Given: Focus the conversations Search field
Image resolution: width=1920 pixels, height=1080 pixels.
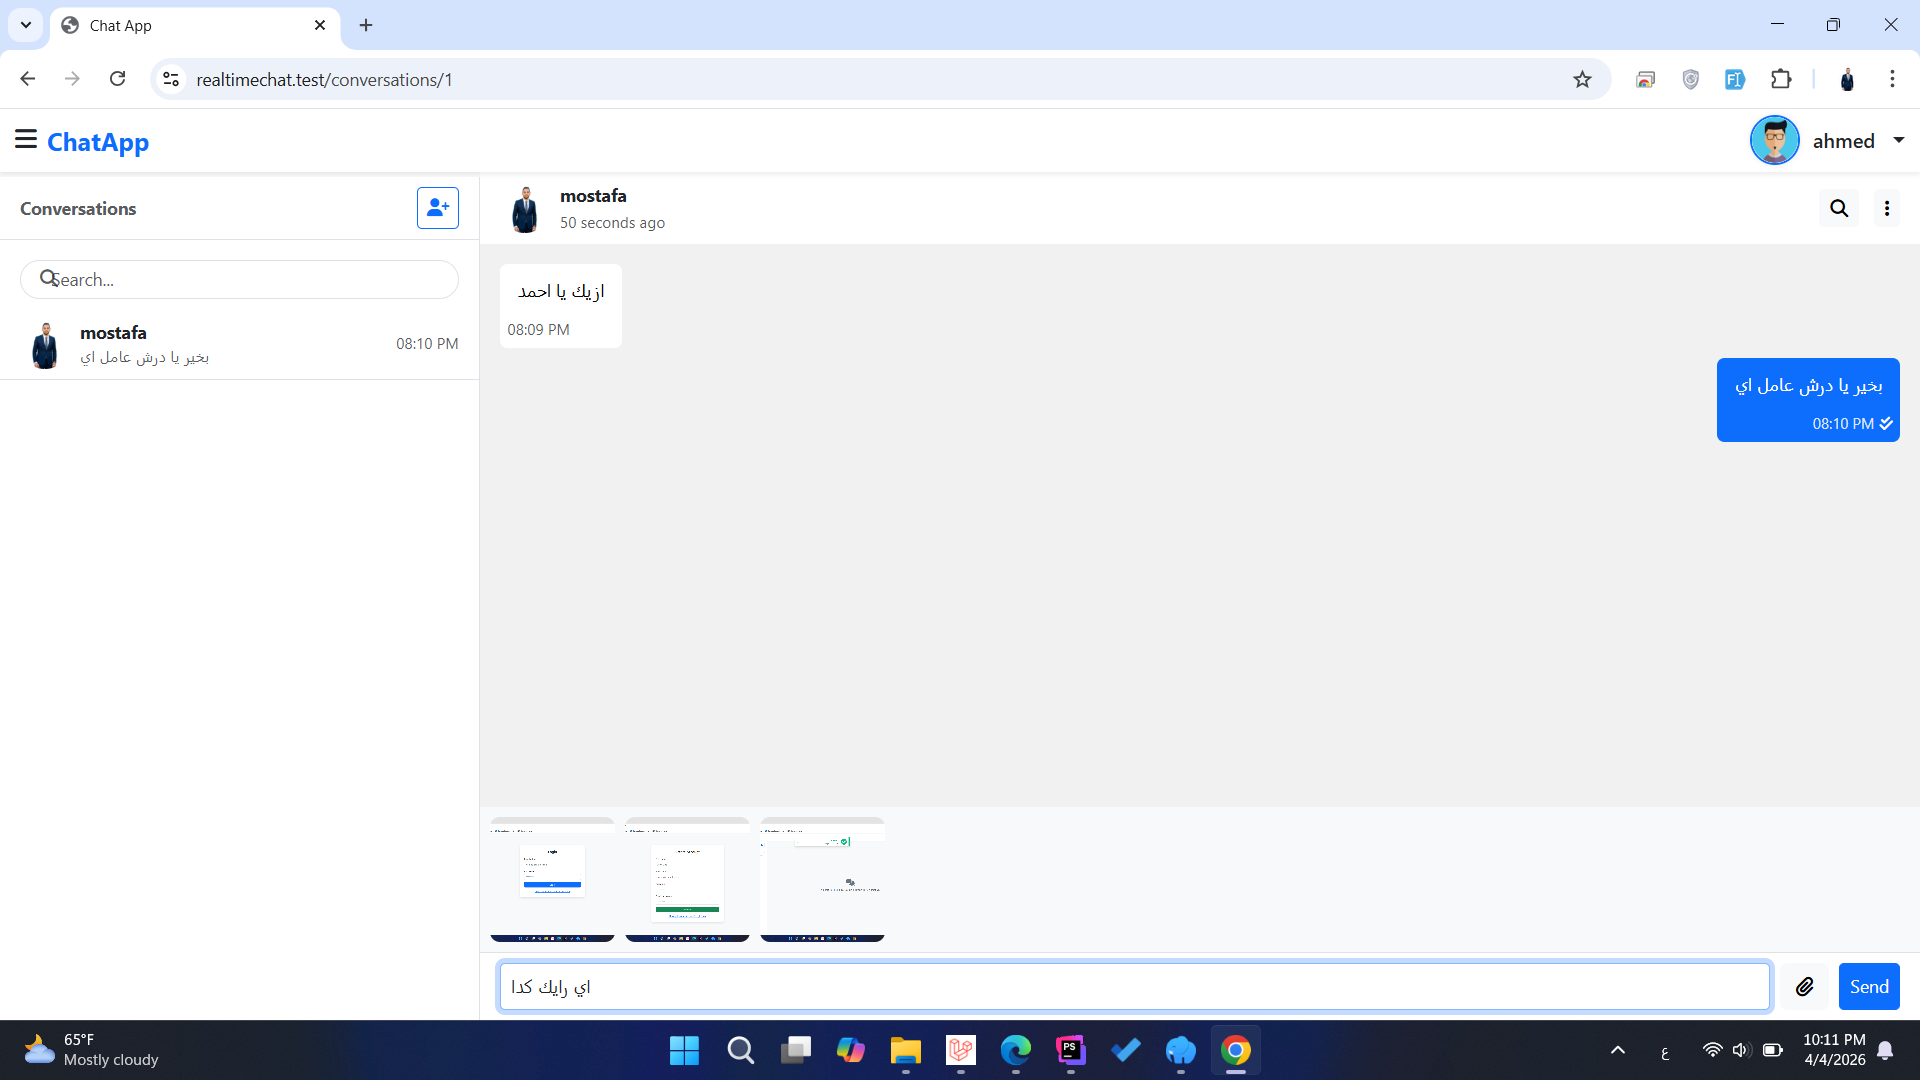Looking at the screenshot, I should 240,280.
